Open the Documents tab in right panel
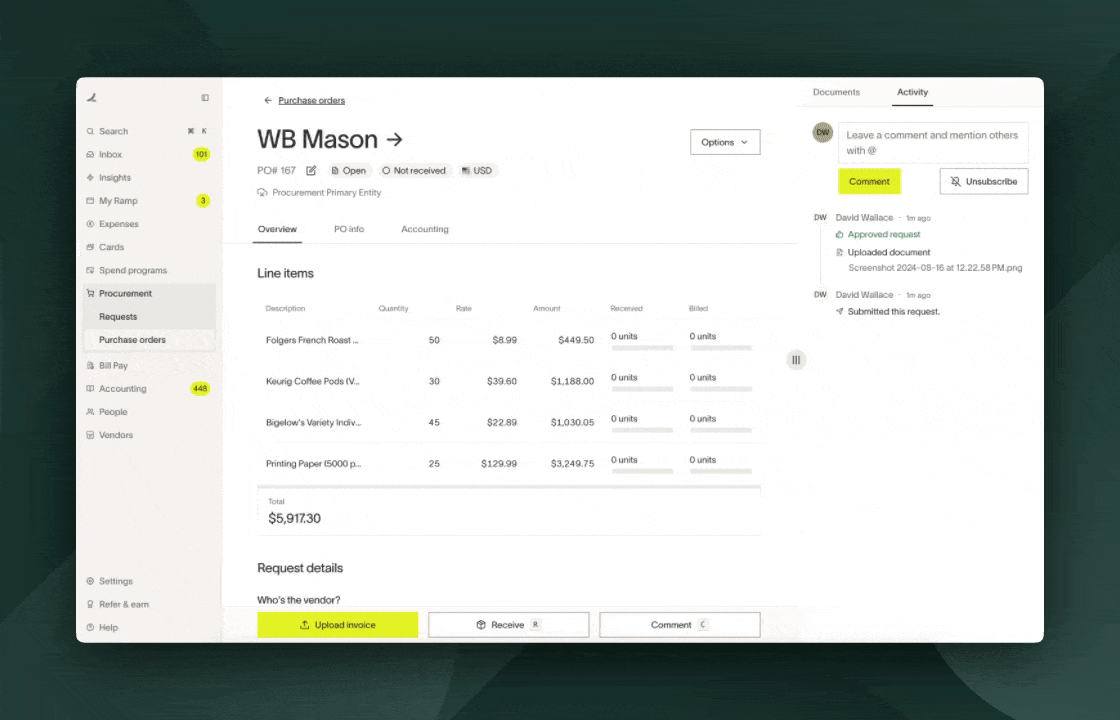The image size is (1120, 720). (x=836, y=92)
